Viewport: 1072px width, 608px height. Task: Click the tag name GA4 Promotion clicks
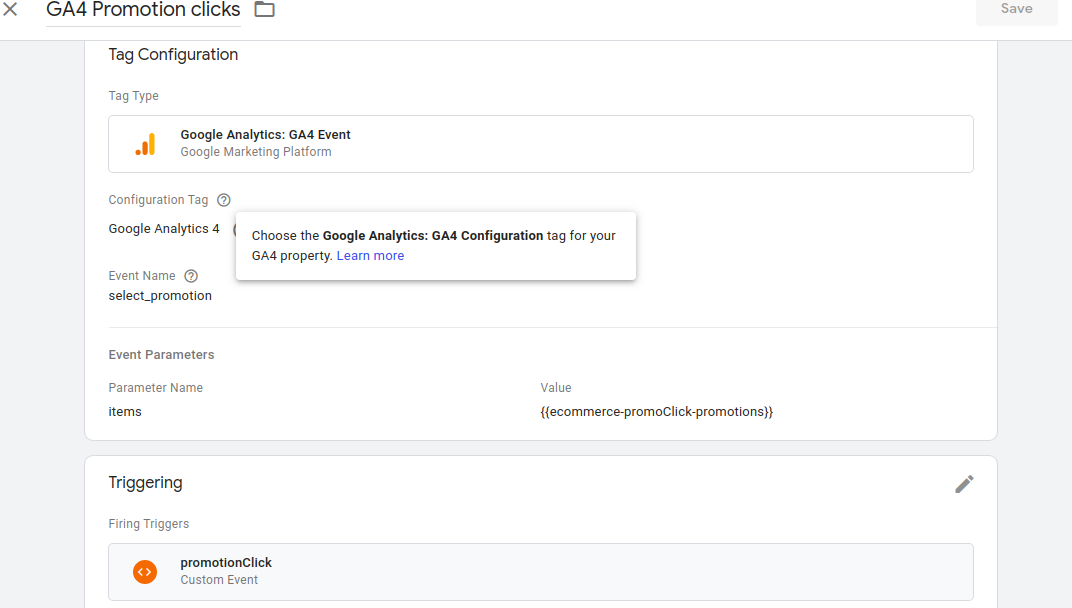143,10
